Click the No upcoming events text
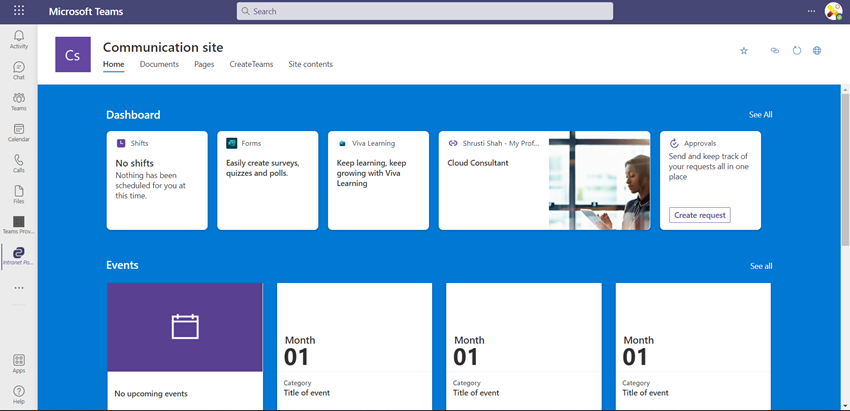Image resolution: width=850 pixels, height=411 pixels. (151, 394)
